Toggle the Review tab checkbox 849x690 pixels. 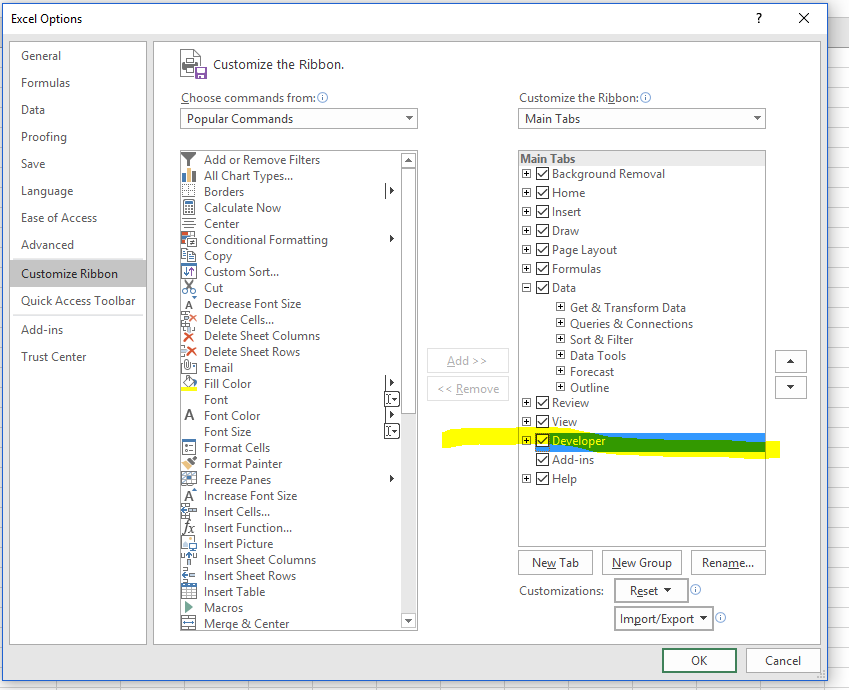543,402
